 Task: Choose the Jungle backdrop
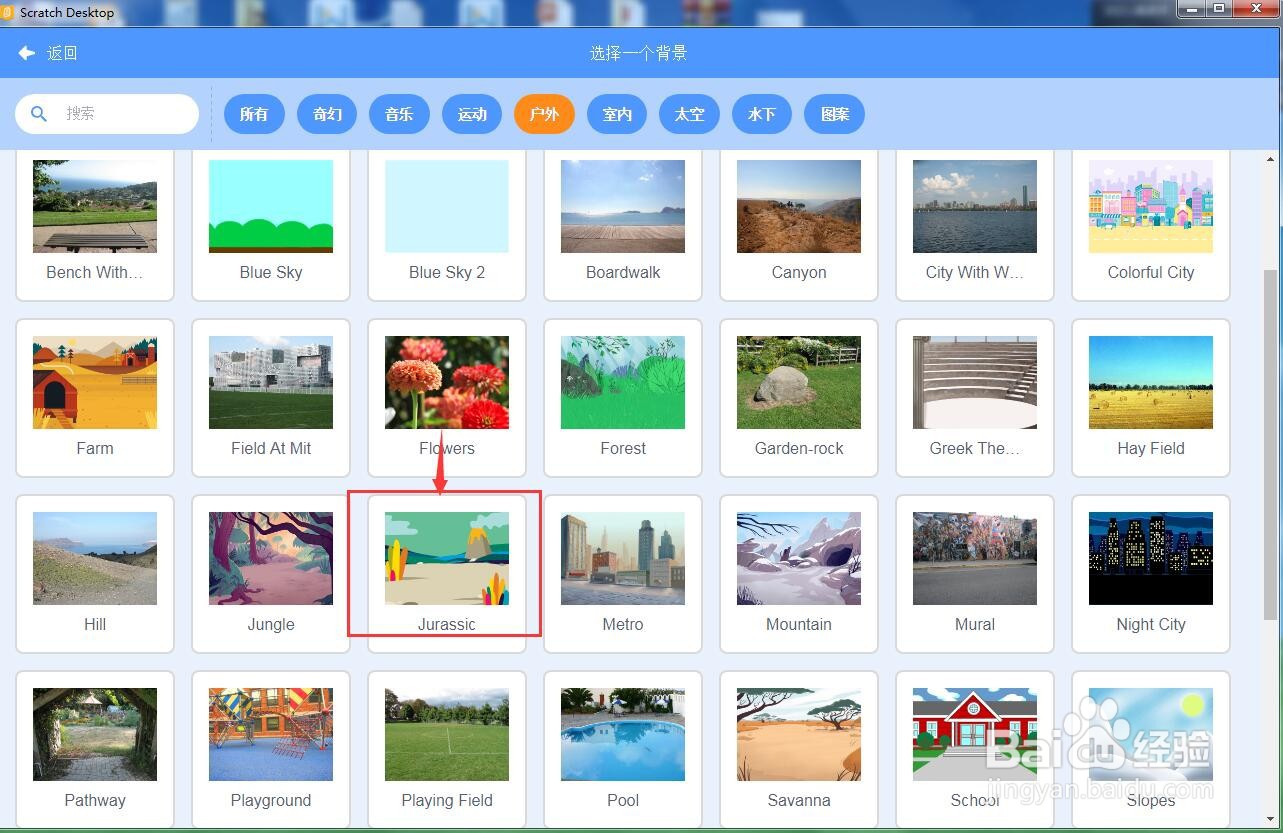point(271,573)
